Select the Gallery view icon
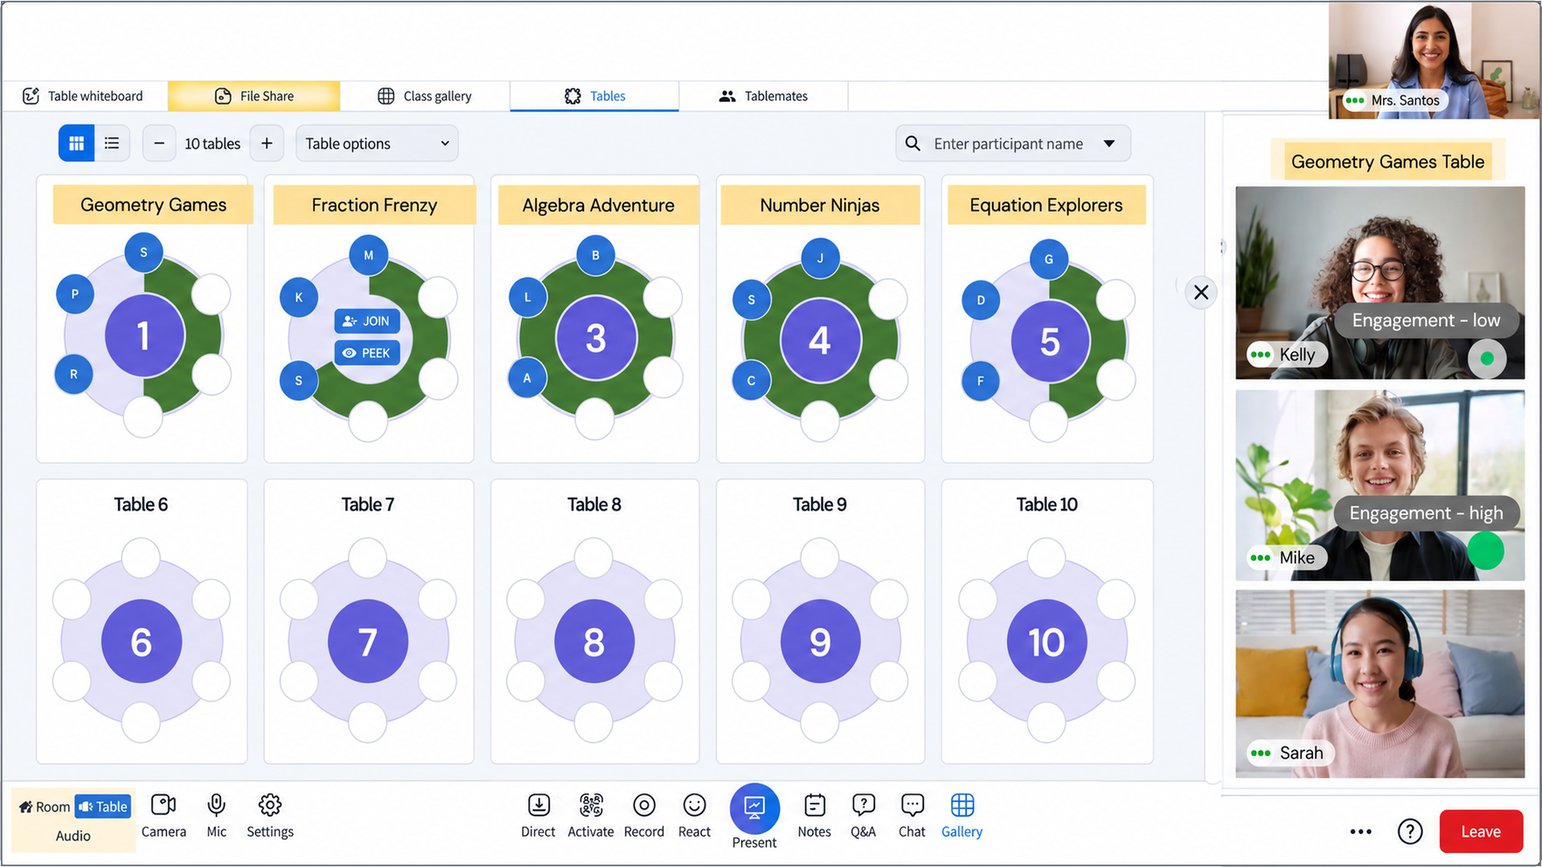This screenshot has height=867, width=1542. pos(962,805)
